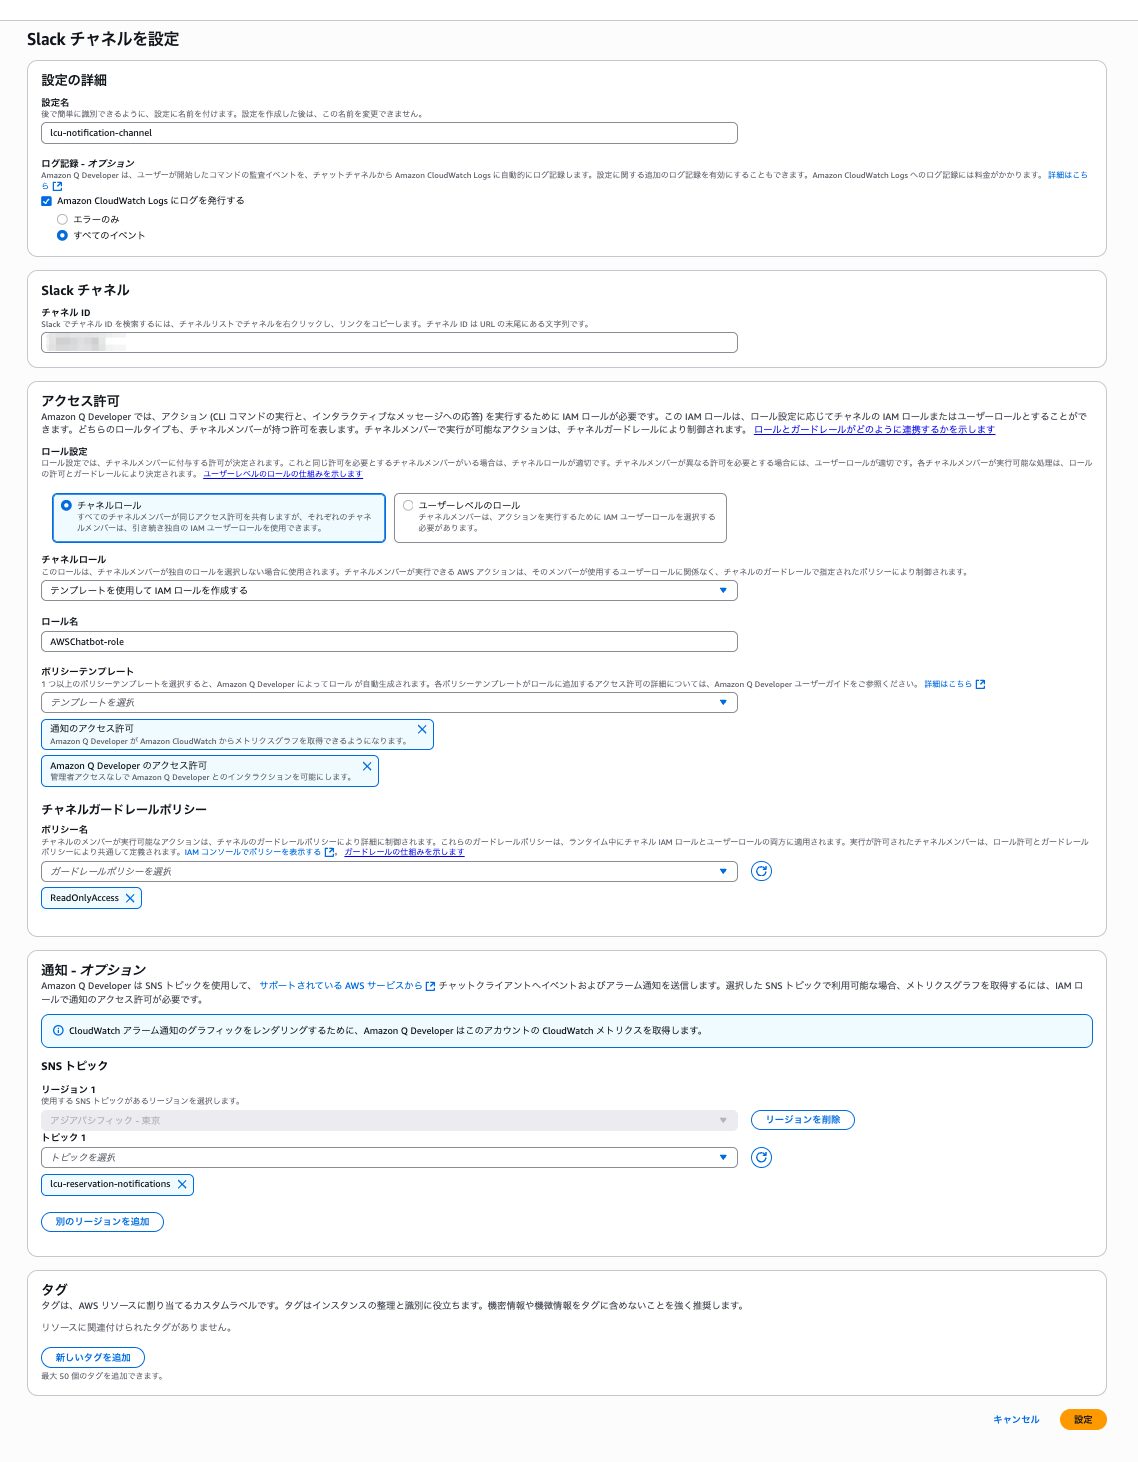Click the 通知 - オプション section heading
The image size is (1138, 1462).
click(x=93, y=970)
